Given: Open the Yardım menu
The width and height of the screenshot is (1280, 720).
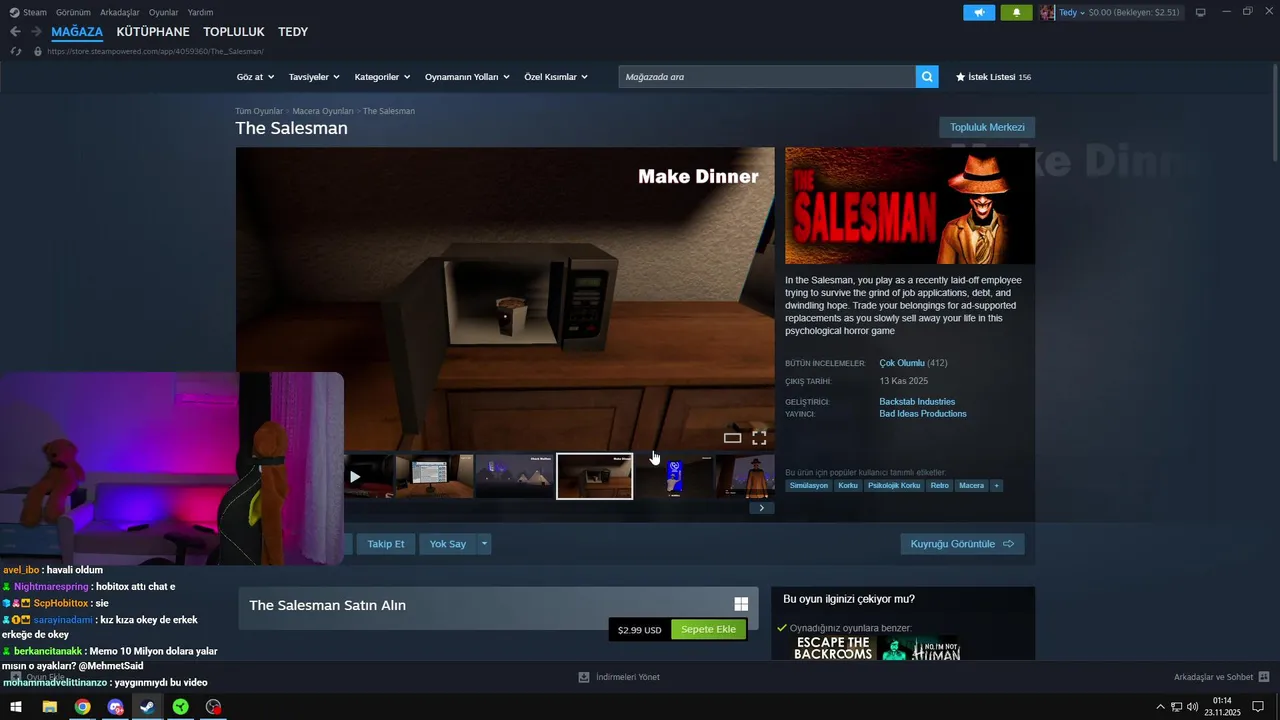Looking at the screenshot, I should [200, 12].
